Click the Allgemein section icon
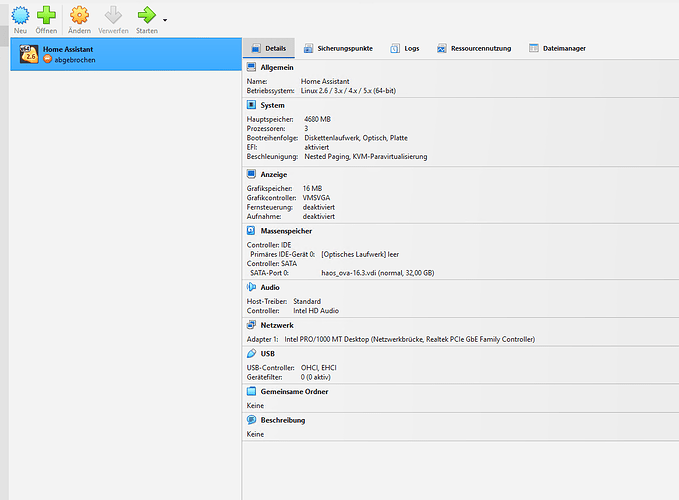 click(251, 67)
